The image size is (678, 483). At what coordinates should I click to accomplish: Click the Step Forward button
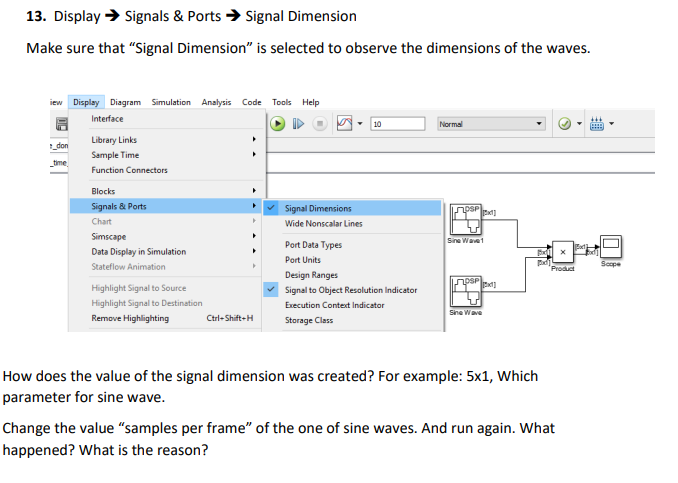(298, 124)
